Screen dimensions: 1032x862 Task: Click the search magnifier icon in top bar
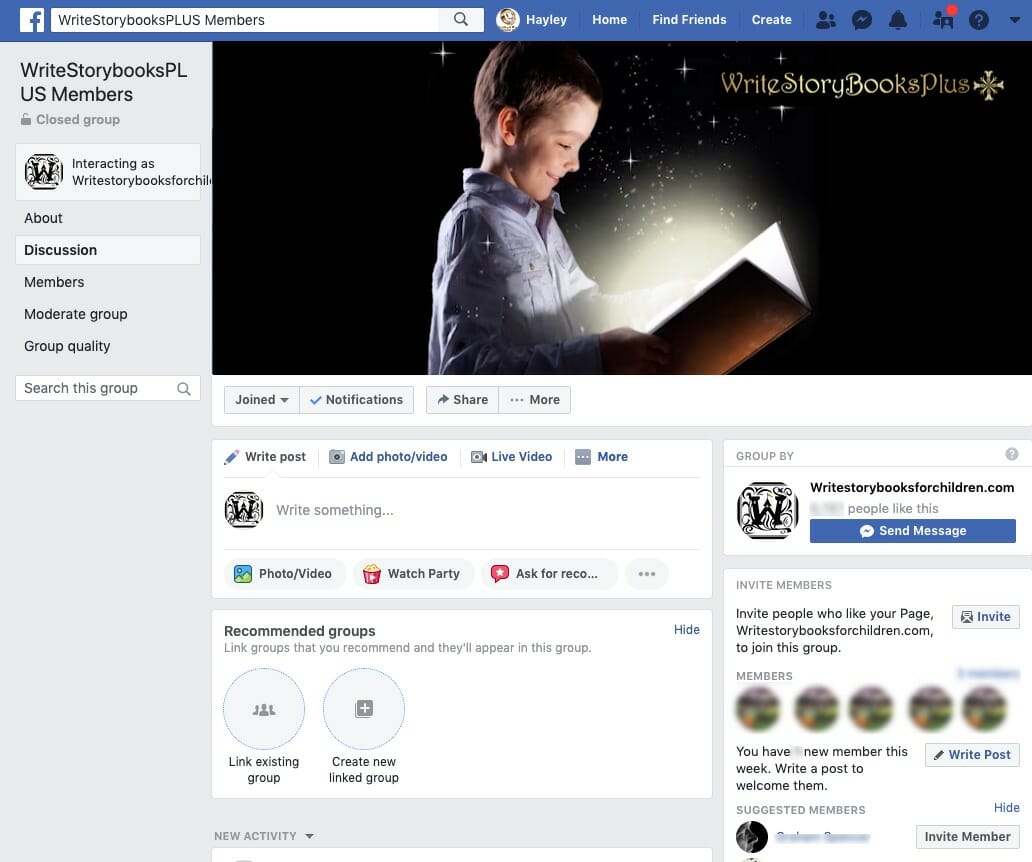click(461, 20)
